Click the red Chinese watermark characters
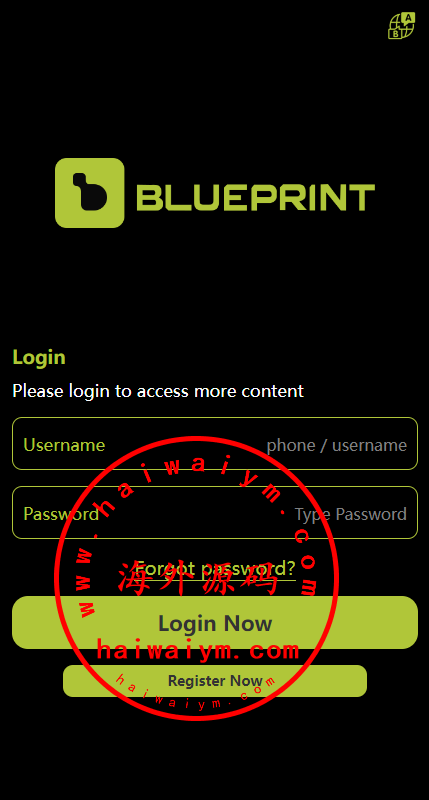Screen dimensions: 429x800 199,579
